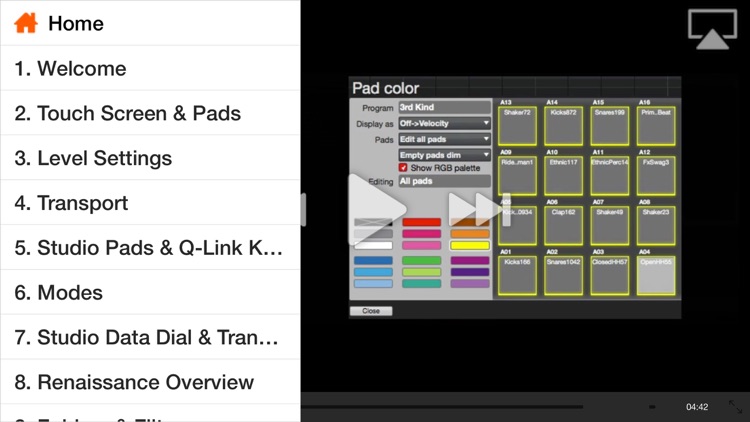Open the Empty pads dim dropdown
Viewport: 750px width, 422px height.
[444, 155]
